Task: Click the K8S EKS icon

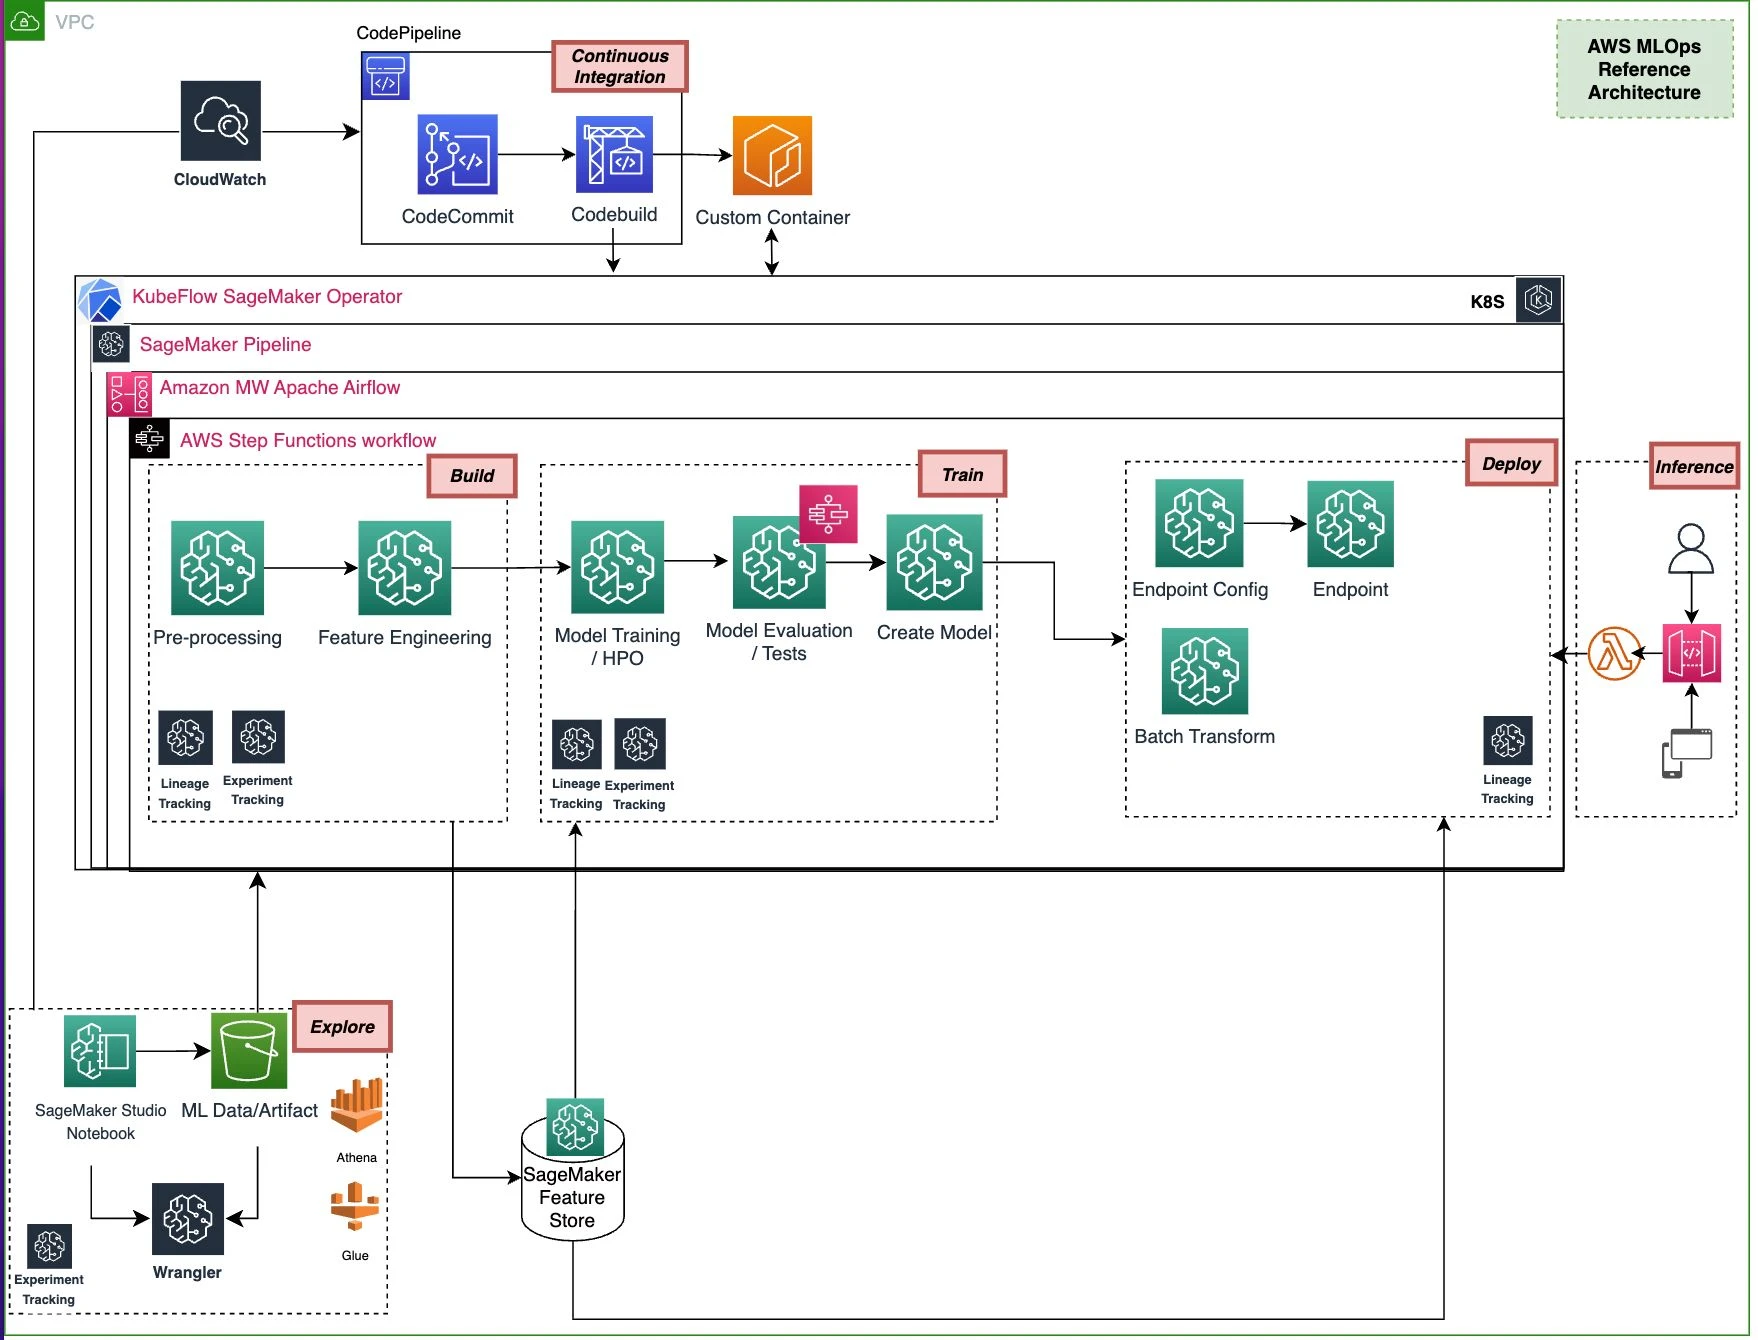Action: (x=1538, y=299)
